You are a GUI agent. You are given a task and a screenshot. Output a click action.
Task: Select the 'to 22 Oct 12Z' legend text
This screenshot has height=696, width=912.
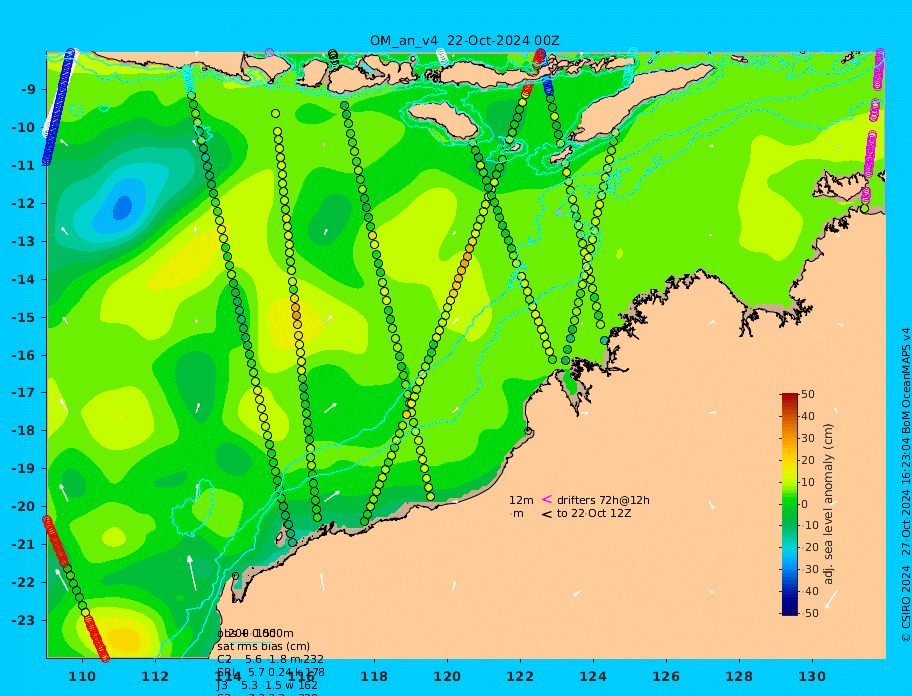[x=594, y=513]
